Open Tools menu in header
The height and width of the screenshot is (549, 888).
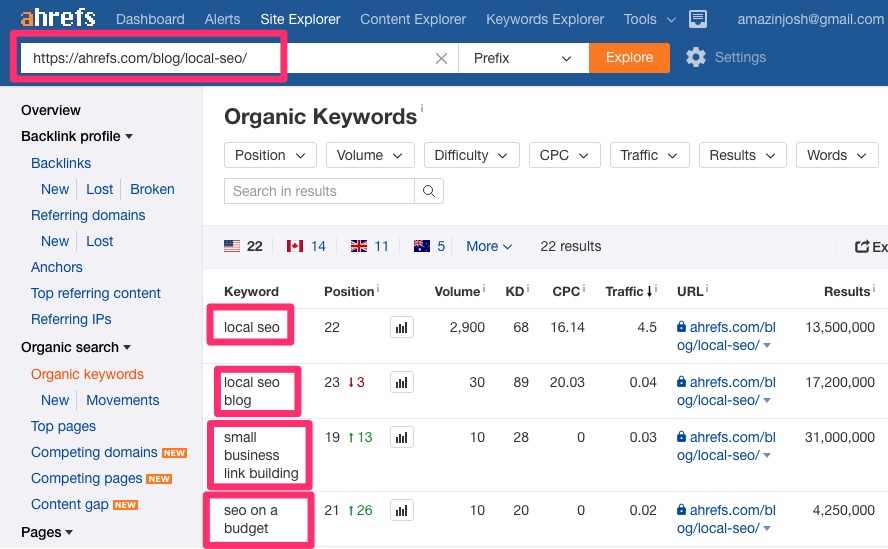650,19
